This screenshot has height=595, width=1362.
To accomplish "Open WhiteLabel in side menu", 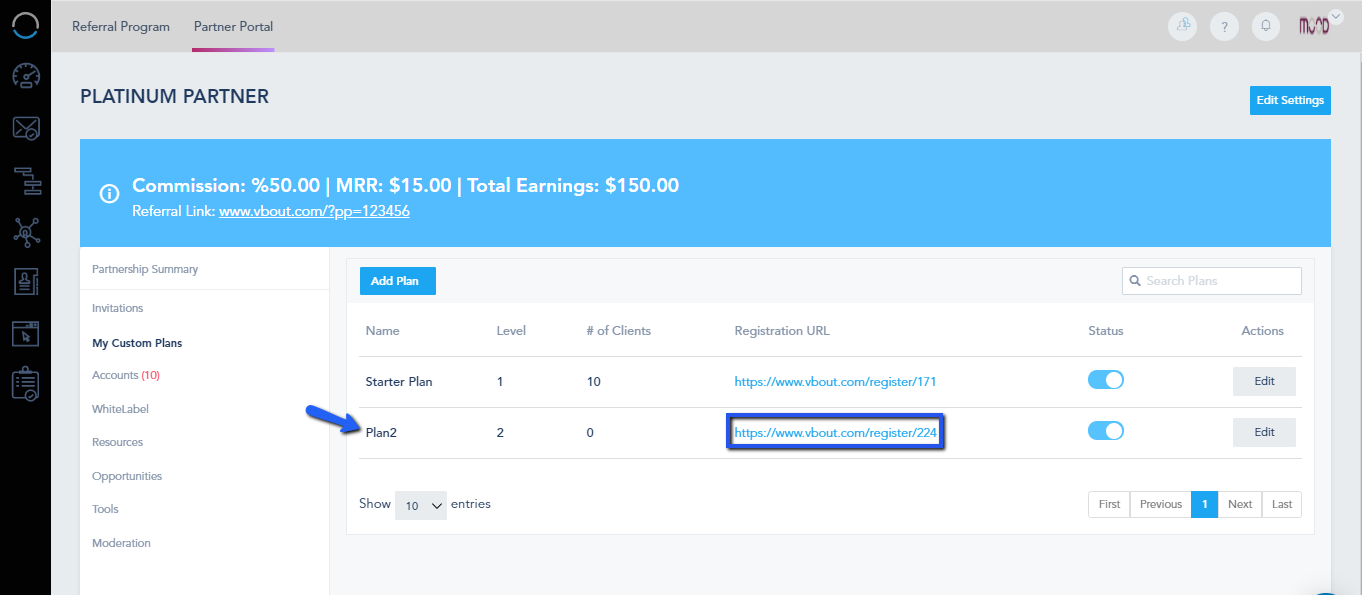I will [120, 409].
